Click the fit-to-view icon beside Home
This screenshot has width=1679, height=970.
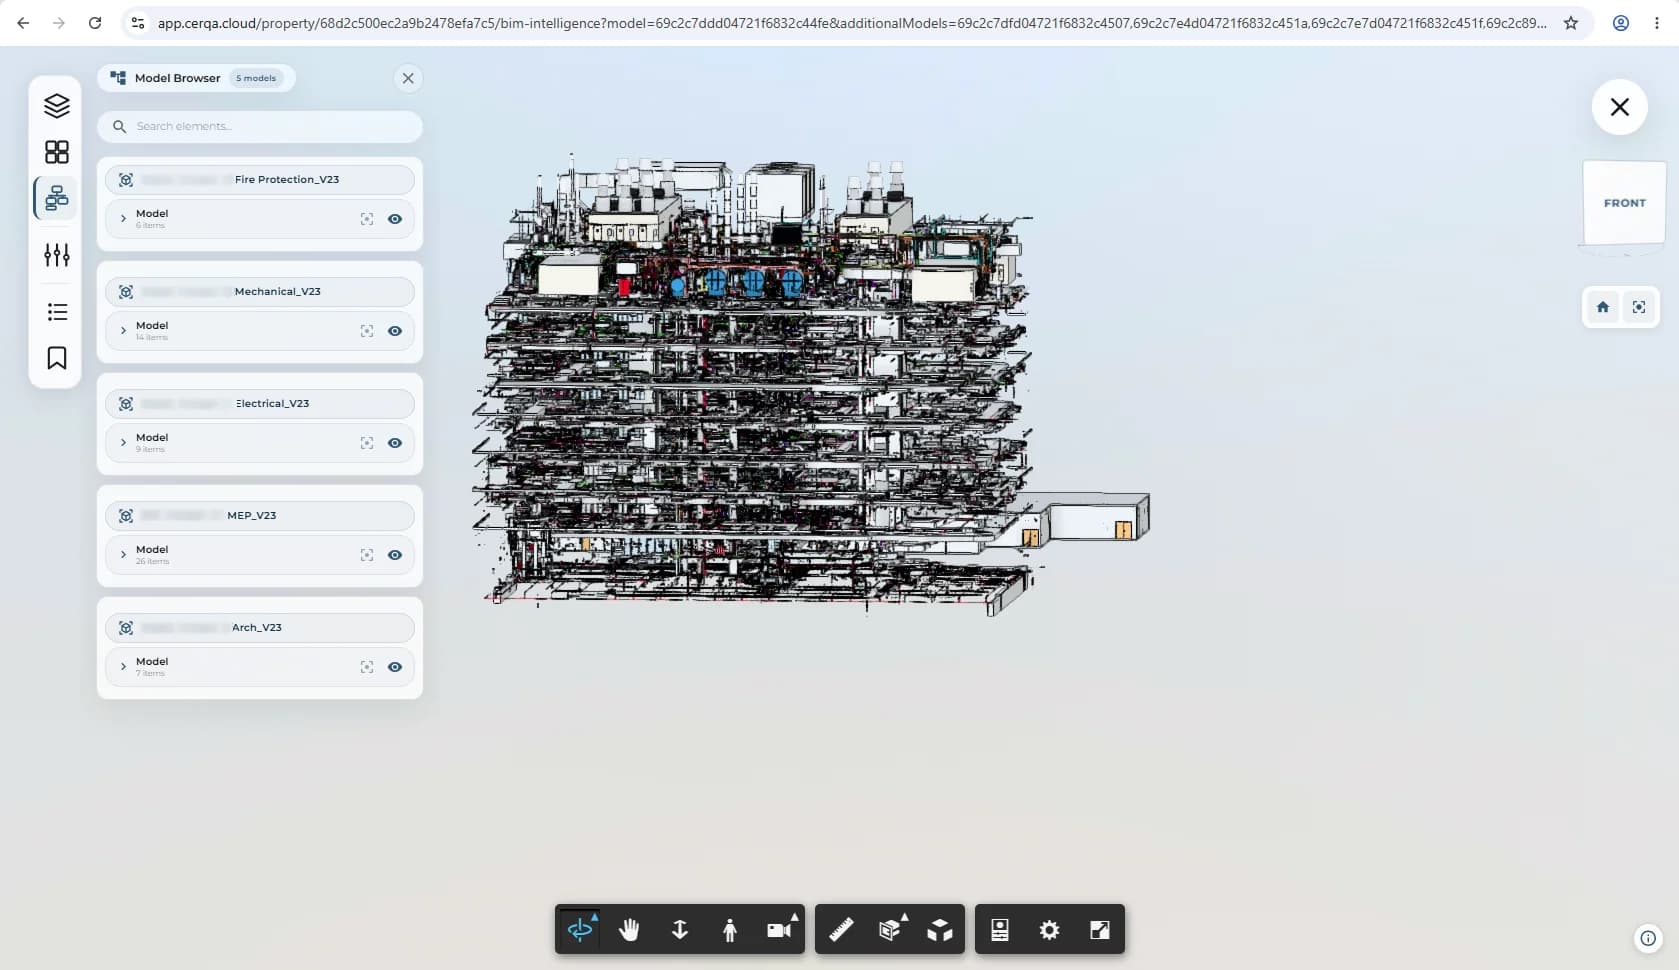(1639, 307)
